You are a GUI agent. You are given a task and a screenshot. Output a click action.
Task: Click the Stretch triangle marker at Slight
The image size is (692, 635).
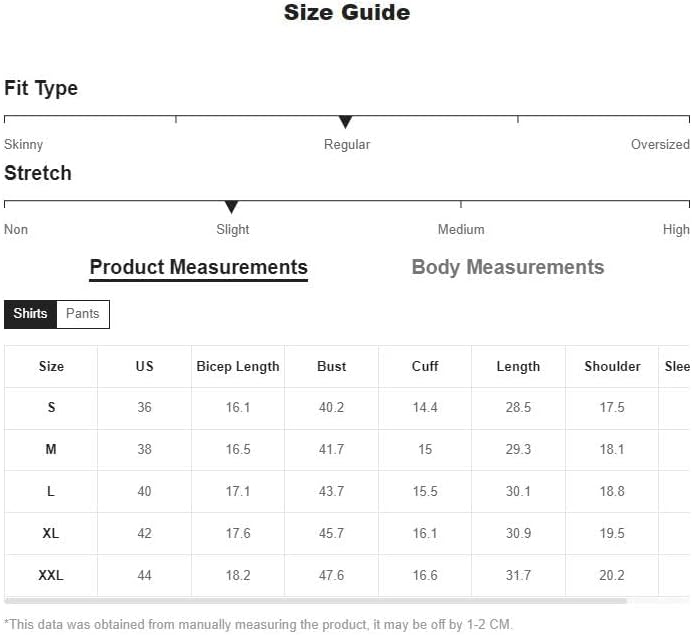pyautogui.click(x=231, y=207)
